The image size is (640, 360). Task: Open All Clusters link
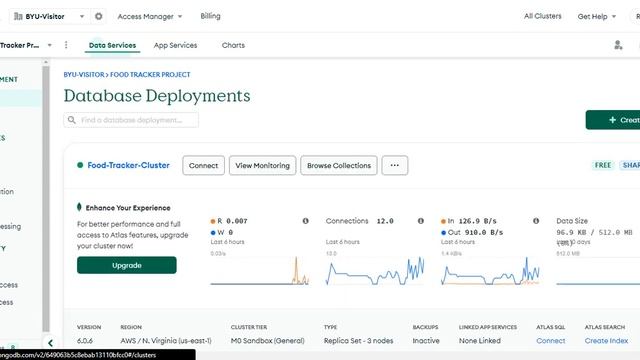coord(542,16)
